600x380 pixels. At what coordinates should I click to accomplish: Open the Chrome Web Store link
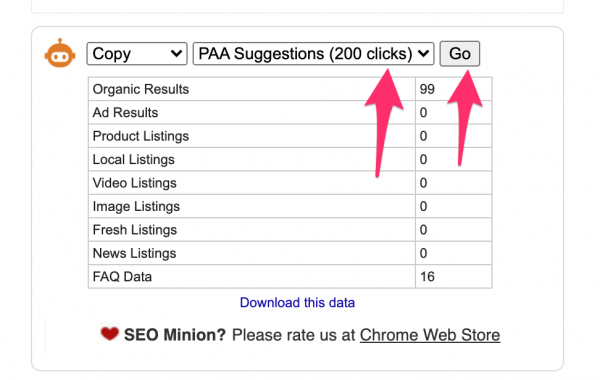(x=430, y=335)
